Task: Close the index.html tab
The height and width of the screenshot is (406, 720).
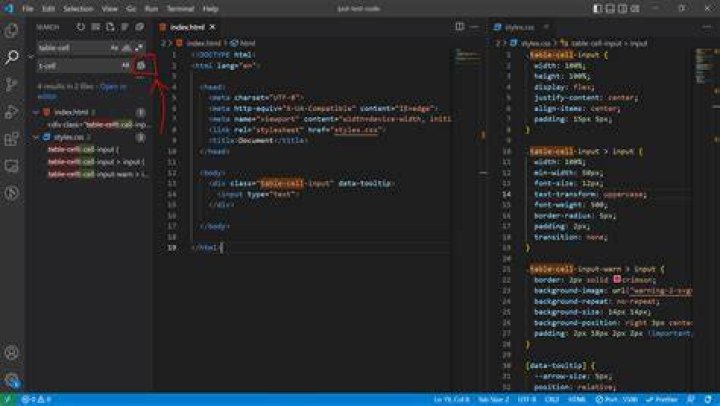Action: tap(213, 27)
